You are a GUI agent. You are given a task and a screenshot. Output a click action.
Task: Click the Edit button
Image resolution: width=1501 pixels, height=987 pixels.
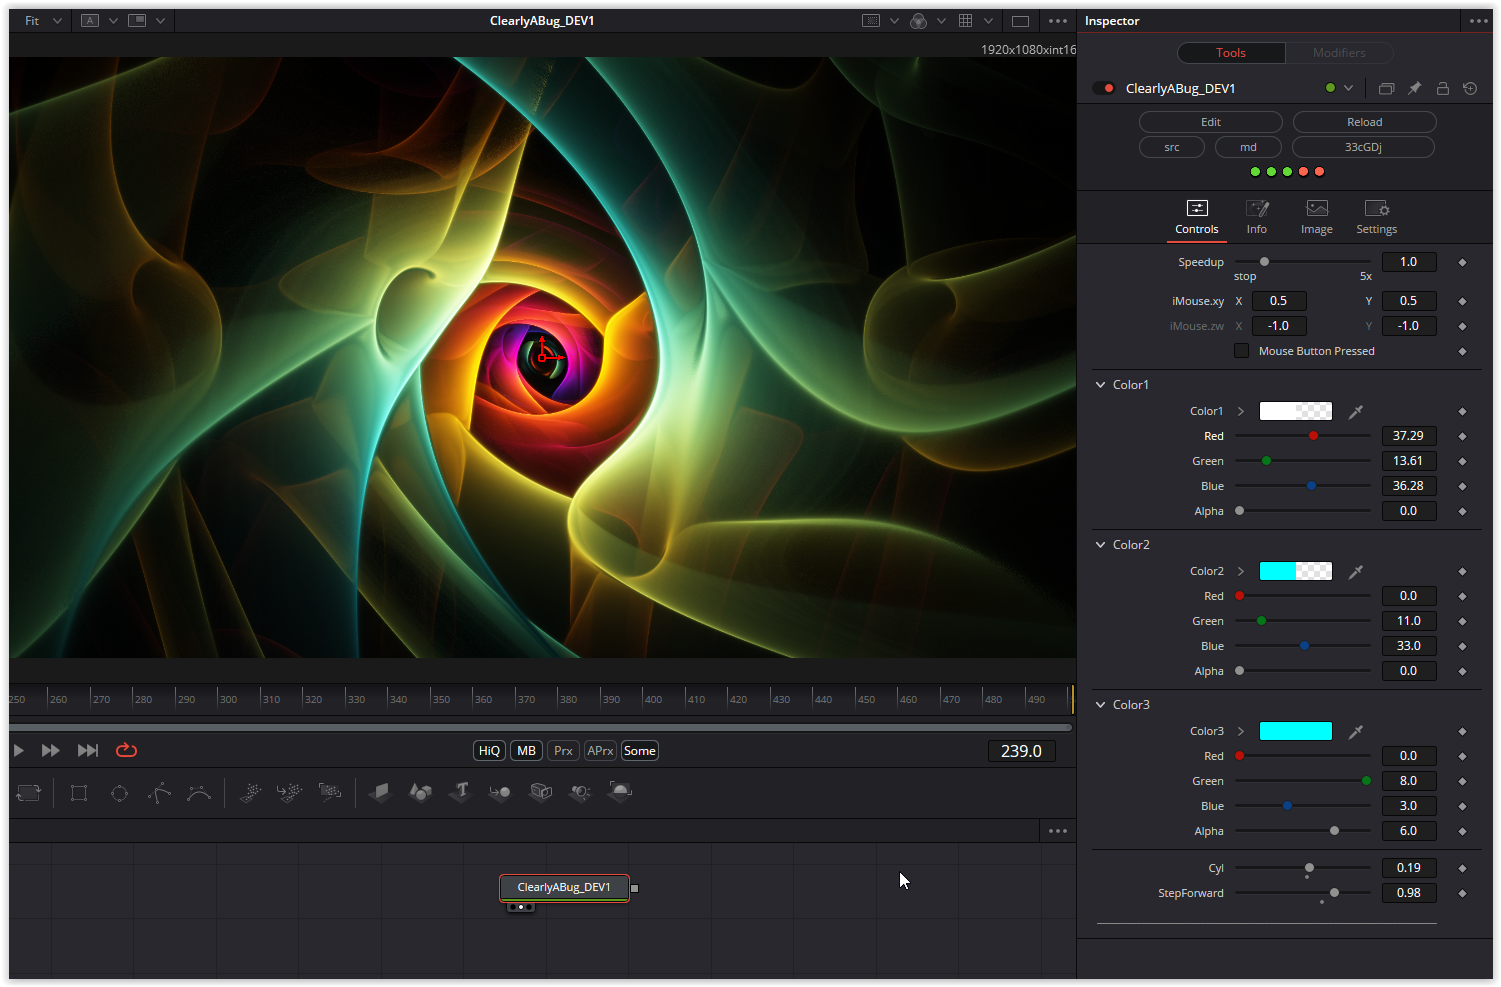click(x=1211, y=122)
